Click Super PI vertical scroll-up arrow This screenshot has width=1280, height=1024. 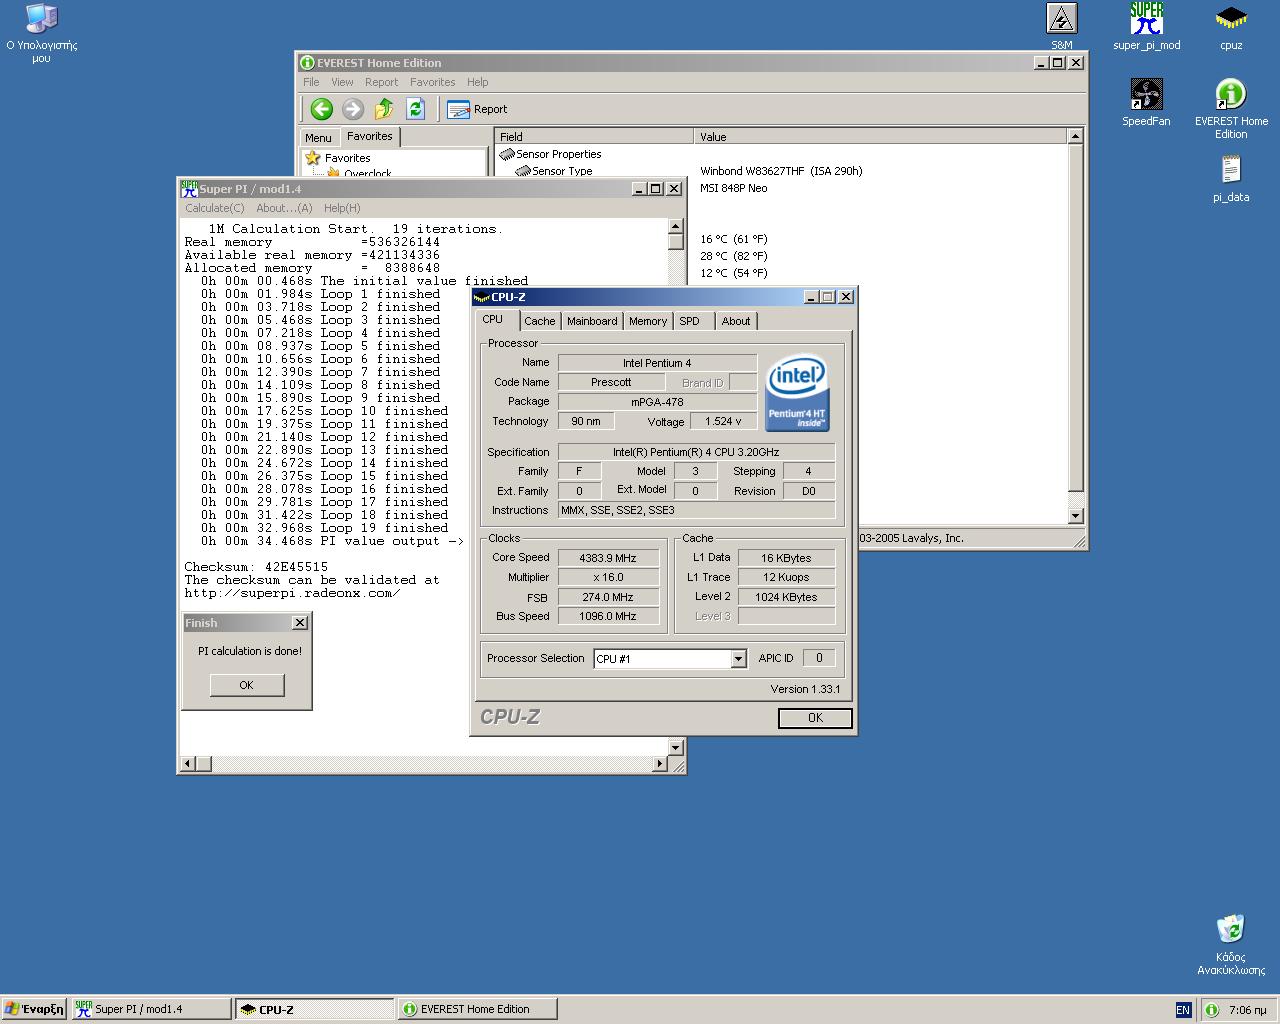point(675,226)
